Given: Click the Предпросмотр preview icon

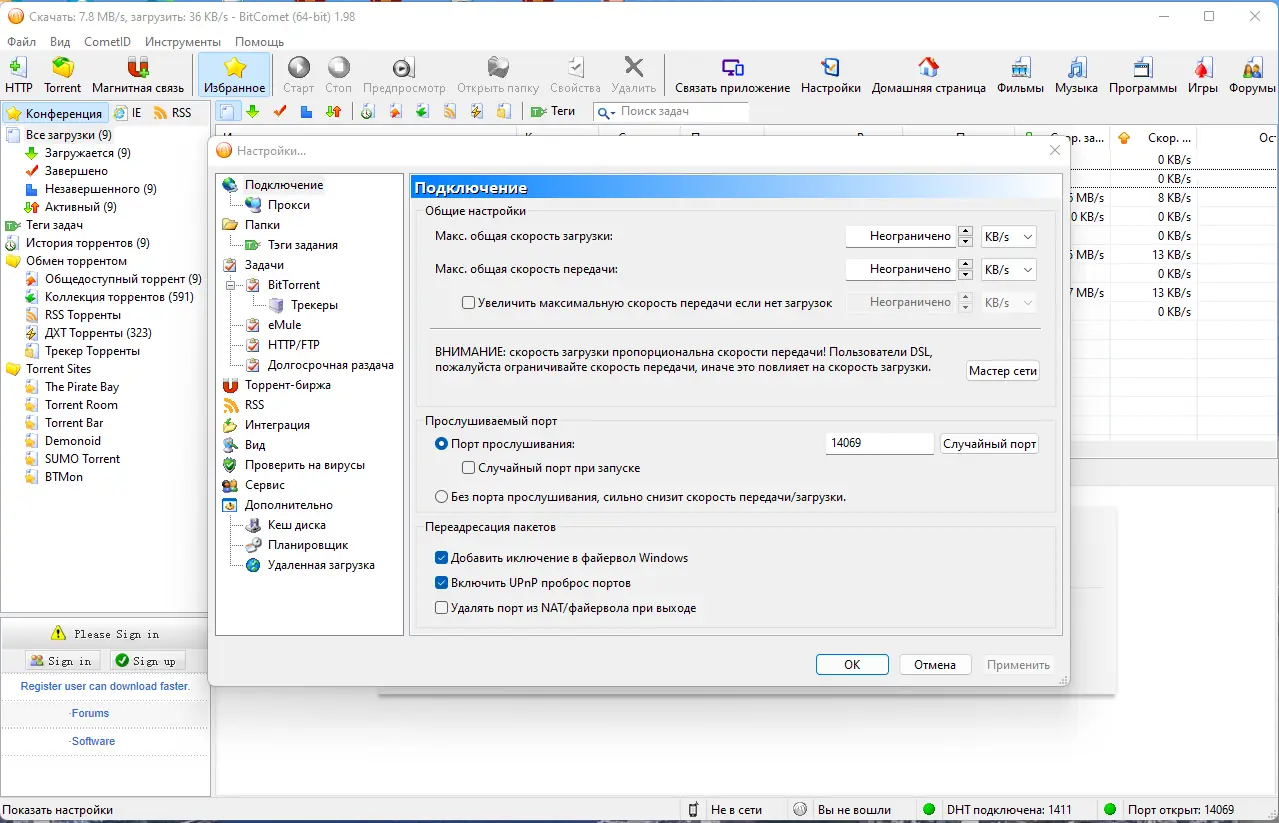Looking at the screenshot, I should [404, 75].
